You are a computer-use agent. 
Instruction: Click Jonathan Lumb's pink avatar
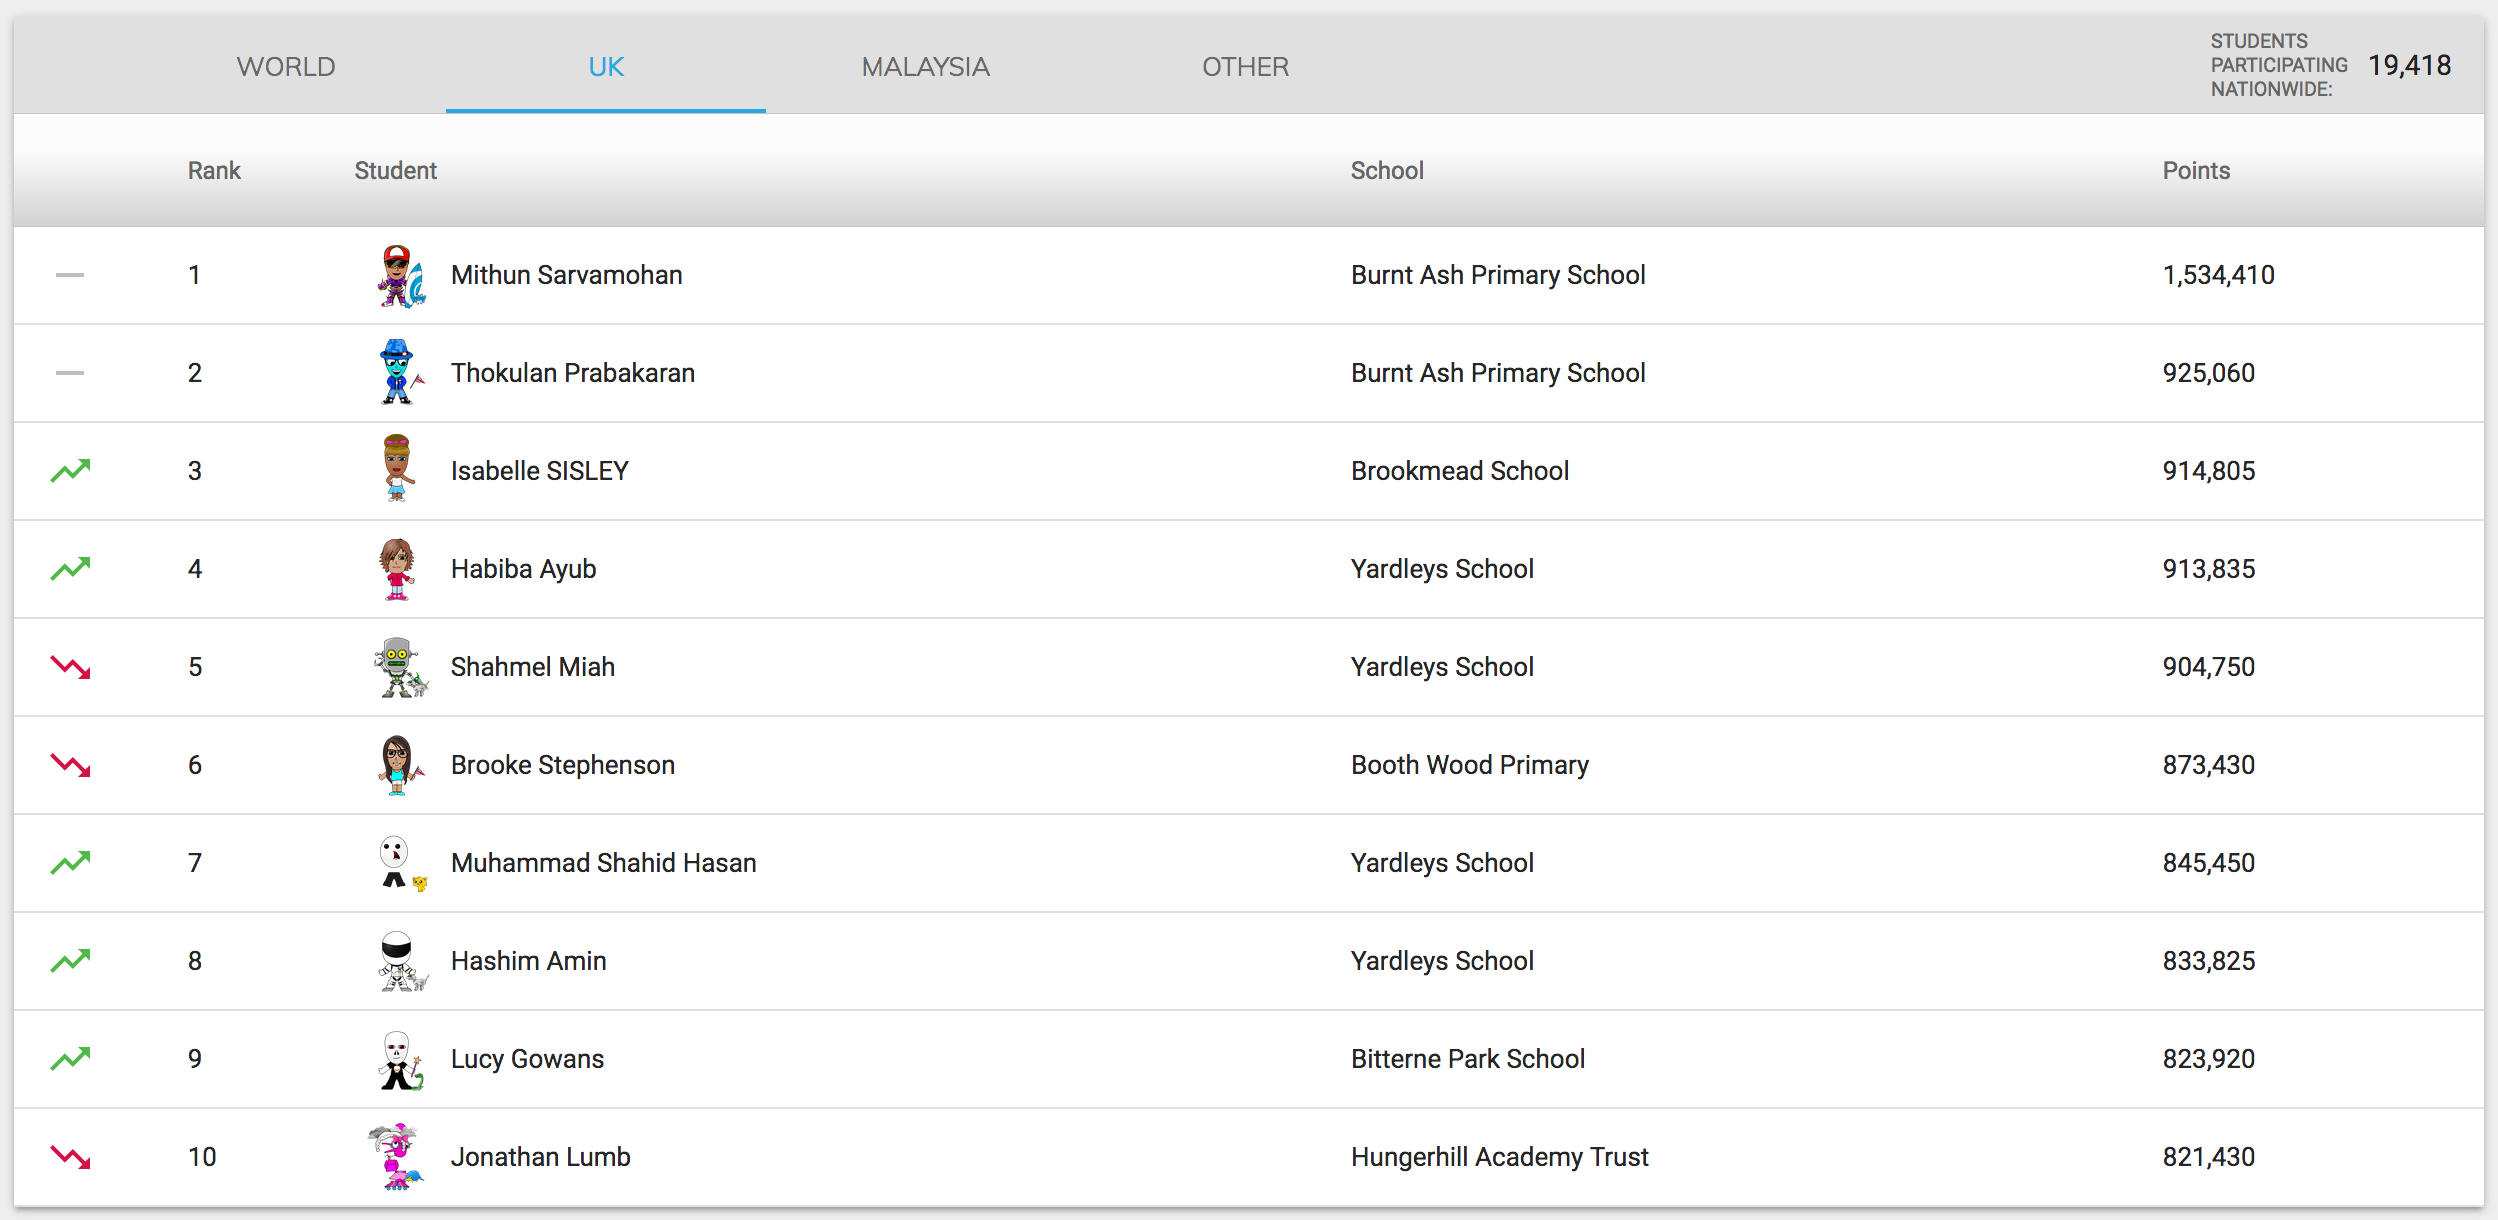pos(397,1157)
